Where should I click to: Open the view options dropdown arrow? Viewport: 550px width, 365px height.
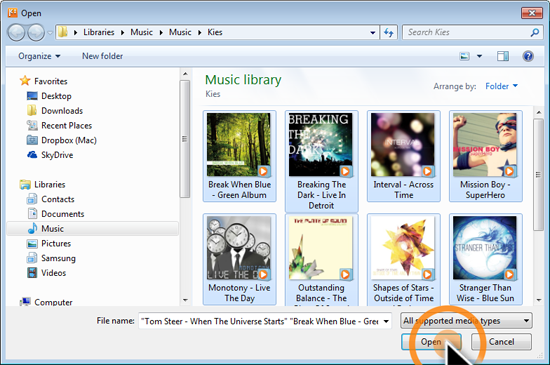(479, 56)
